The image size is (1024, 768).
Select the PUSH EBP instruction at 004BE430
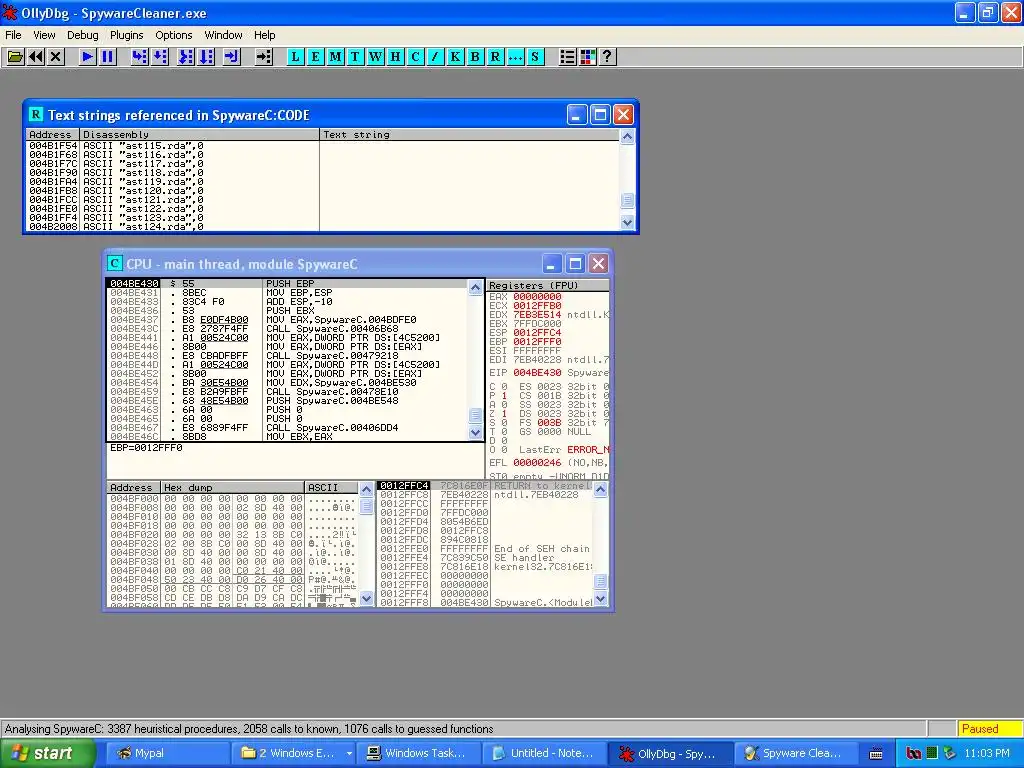(x=287, y=283)
